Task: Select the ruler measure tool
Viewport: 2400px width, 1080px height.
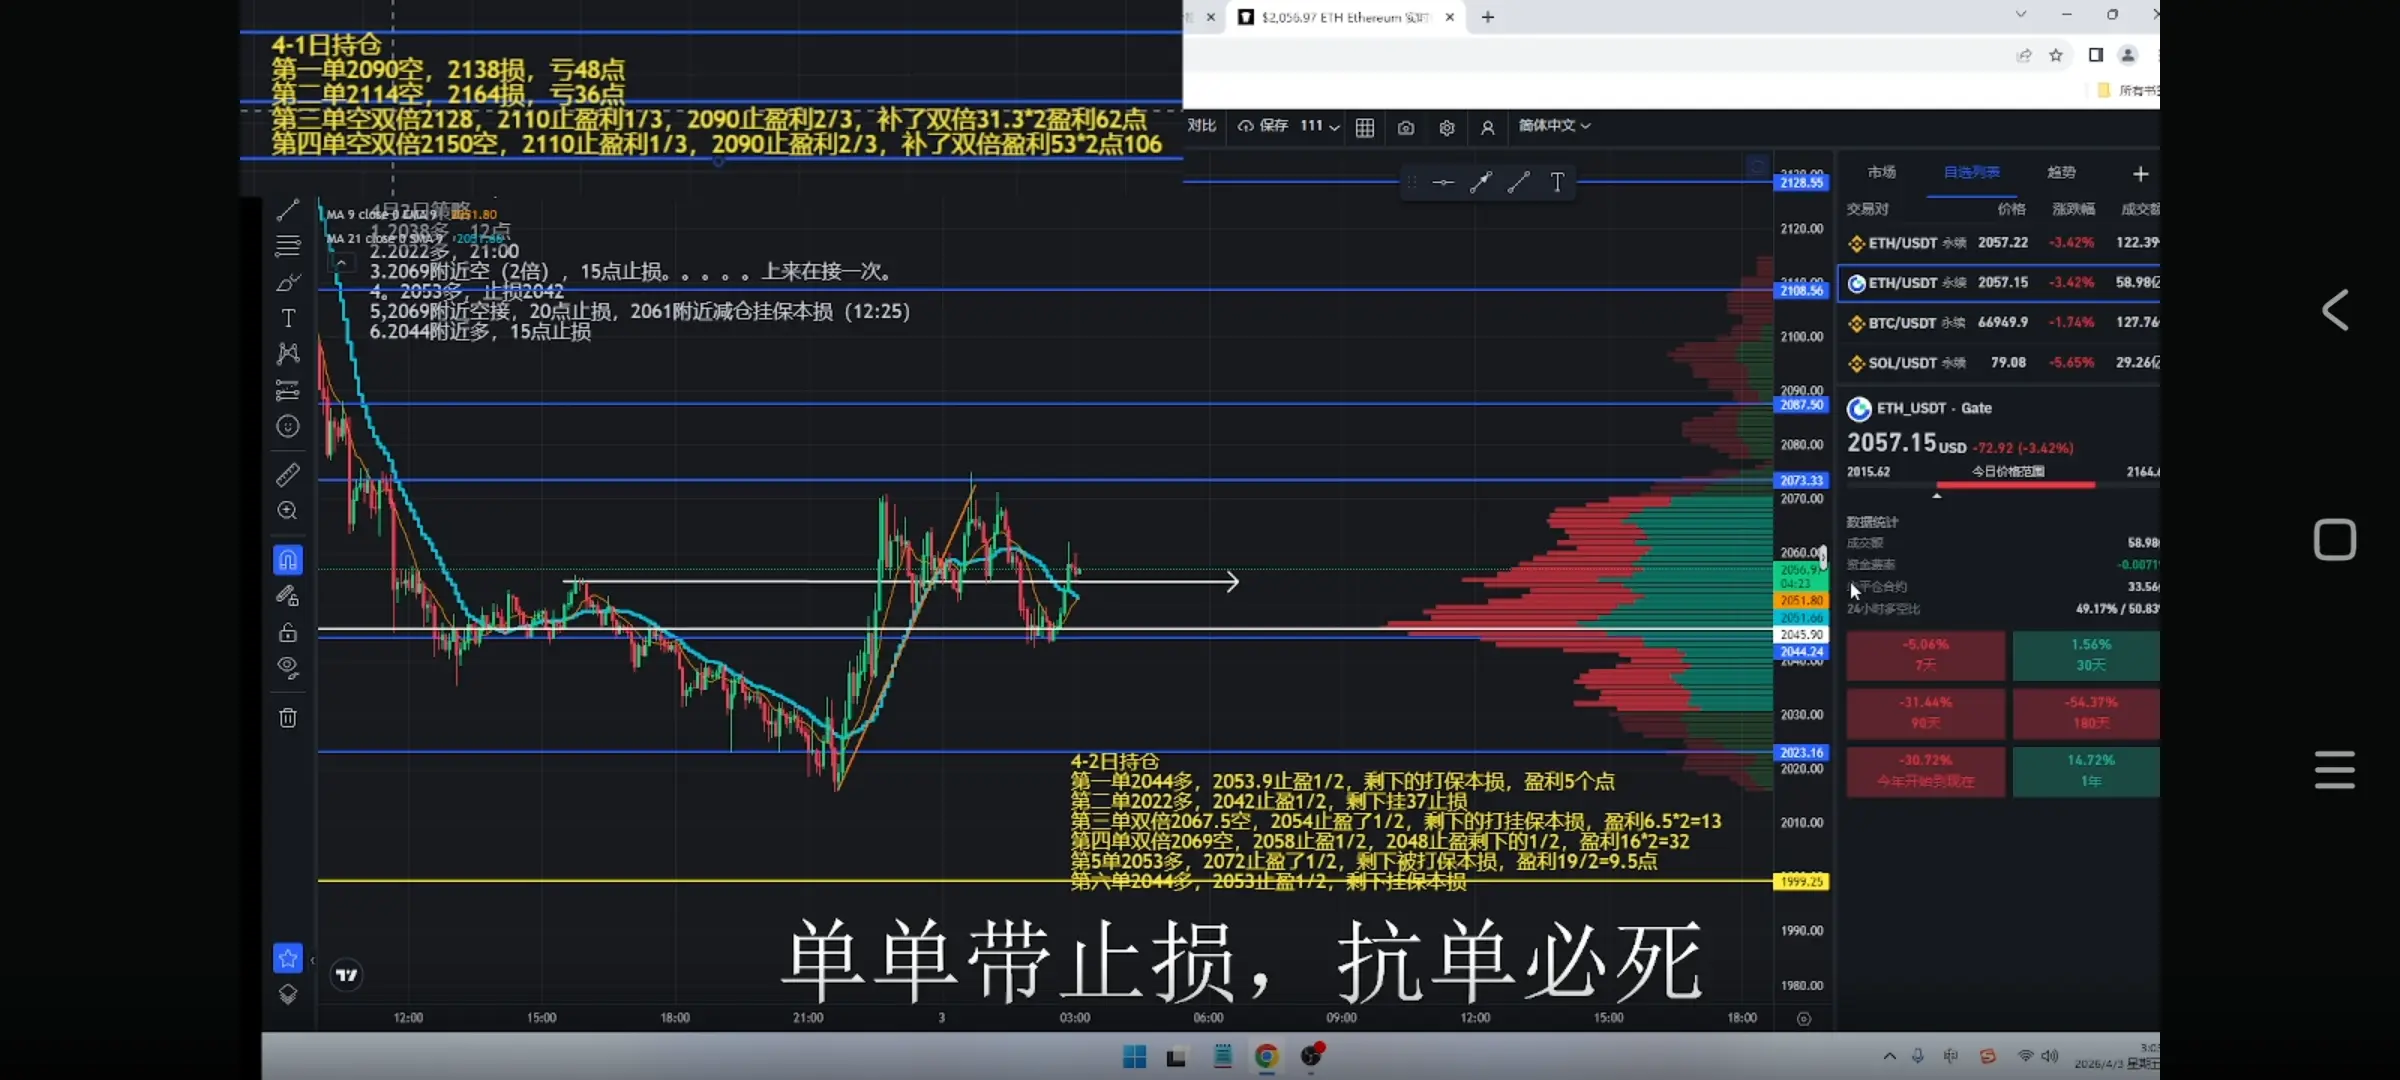Action: pyautogui.click(x=288, y=474)
